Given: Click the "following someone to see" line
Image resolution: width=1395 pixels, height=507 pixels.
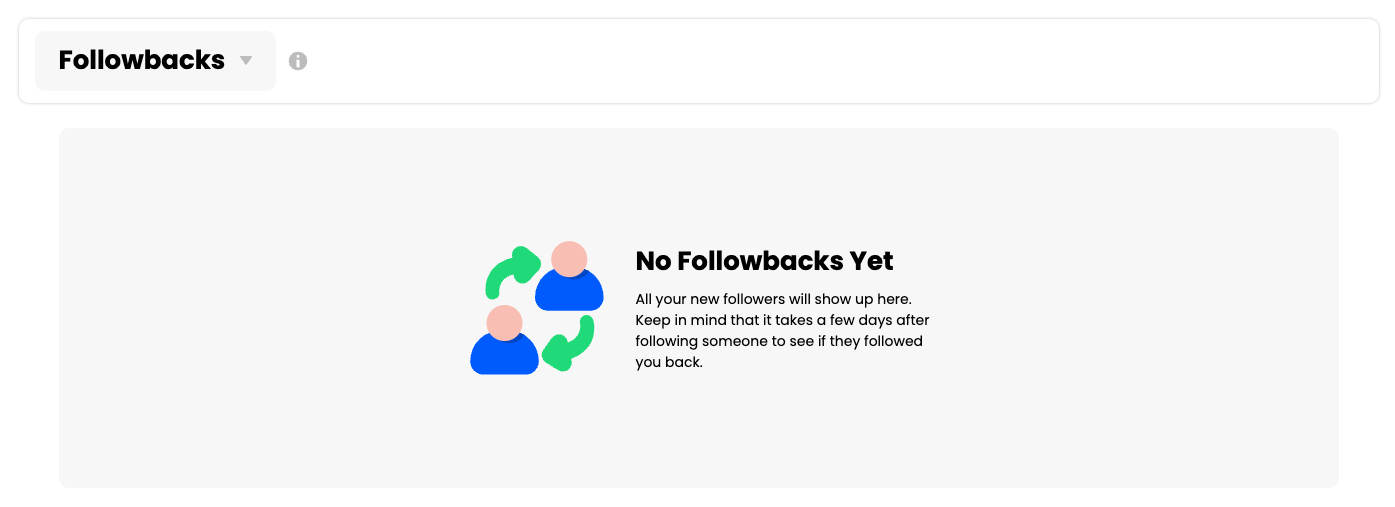Looking at the screenshot, I should coord(779,341).
